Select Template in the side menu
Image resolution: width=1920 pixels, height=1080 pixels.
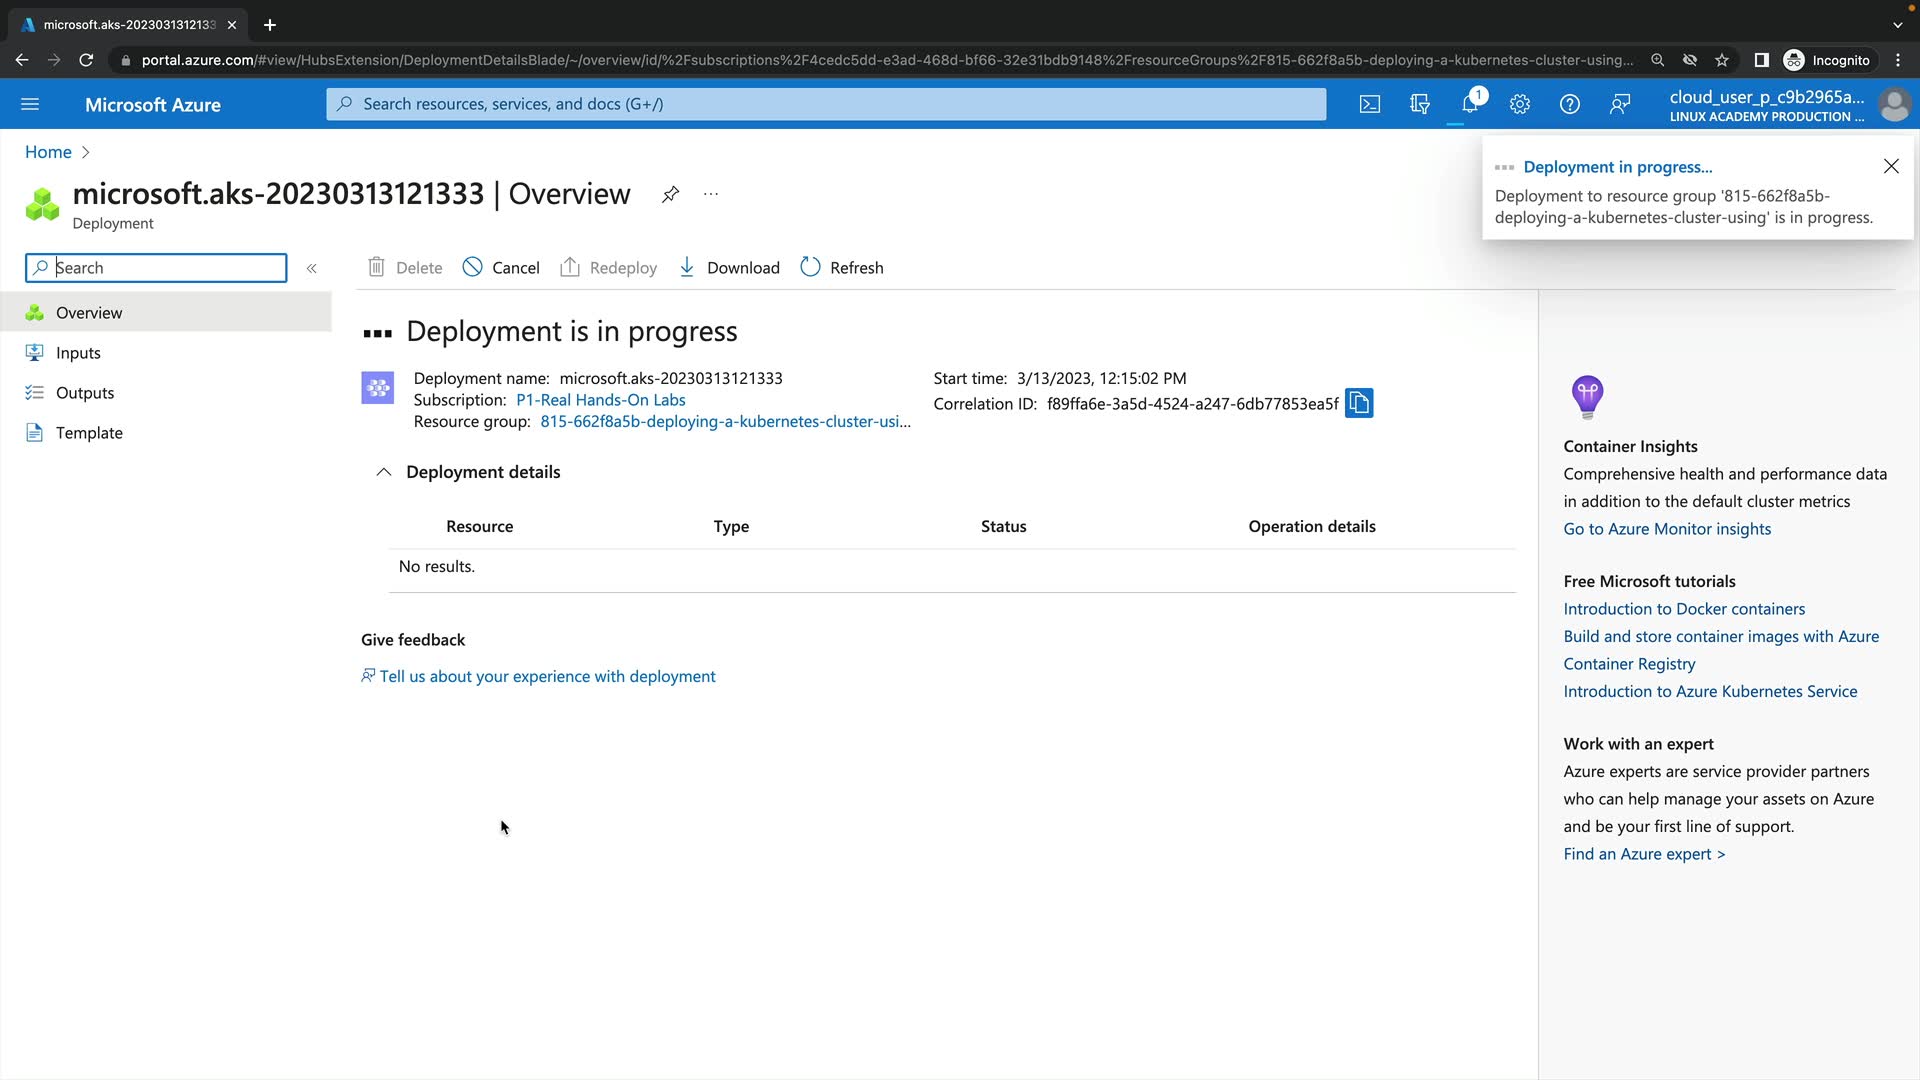89,433
